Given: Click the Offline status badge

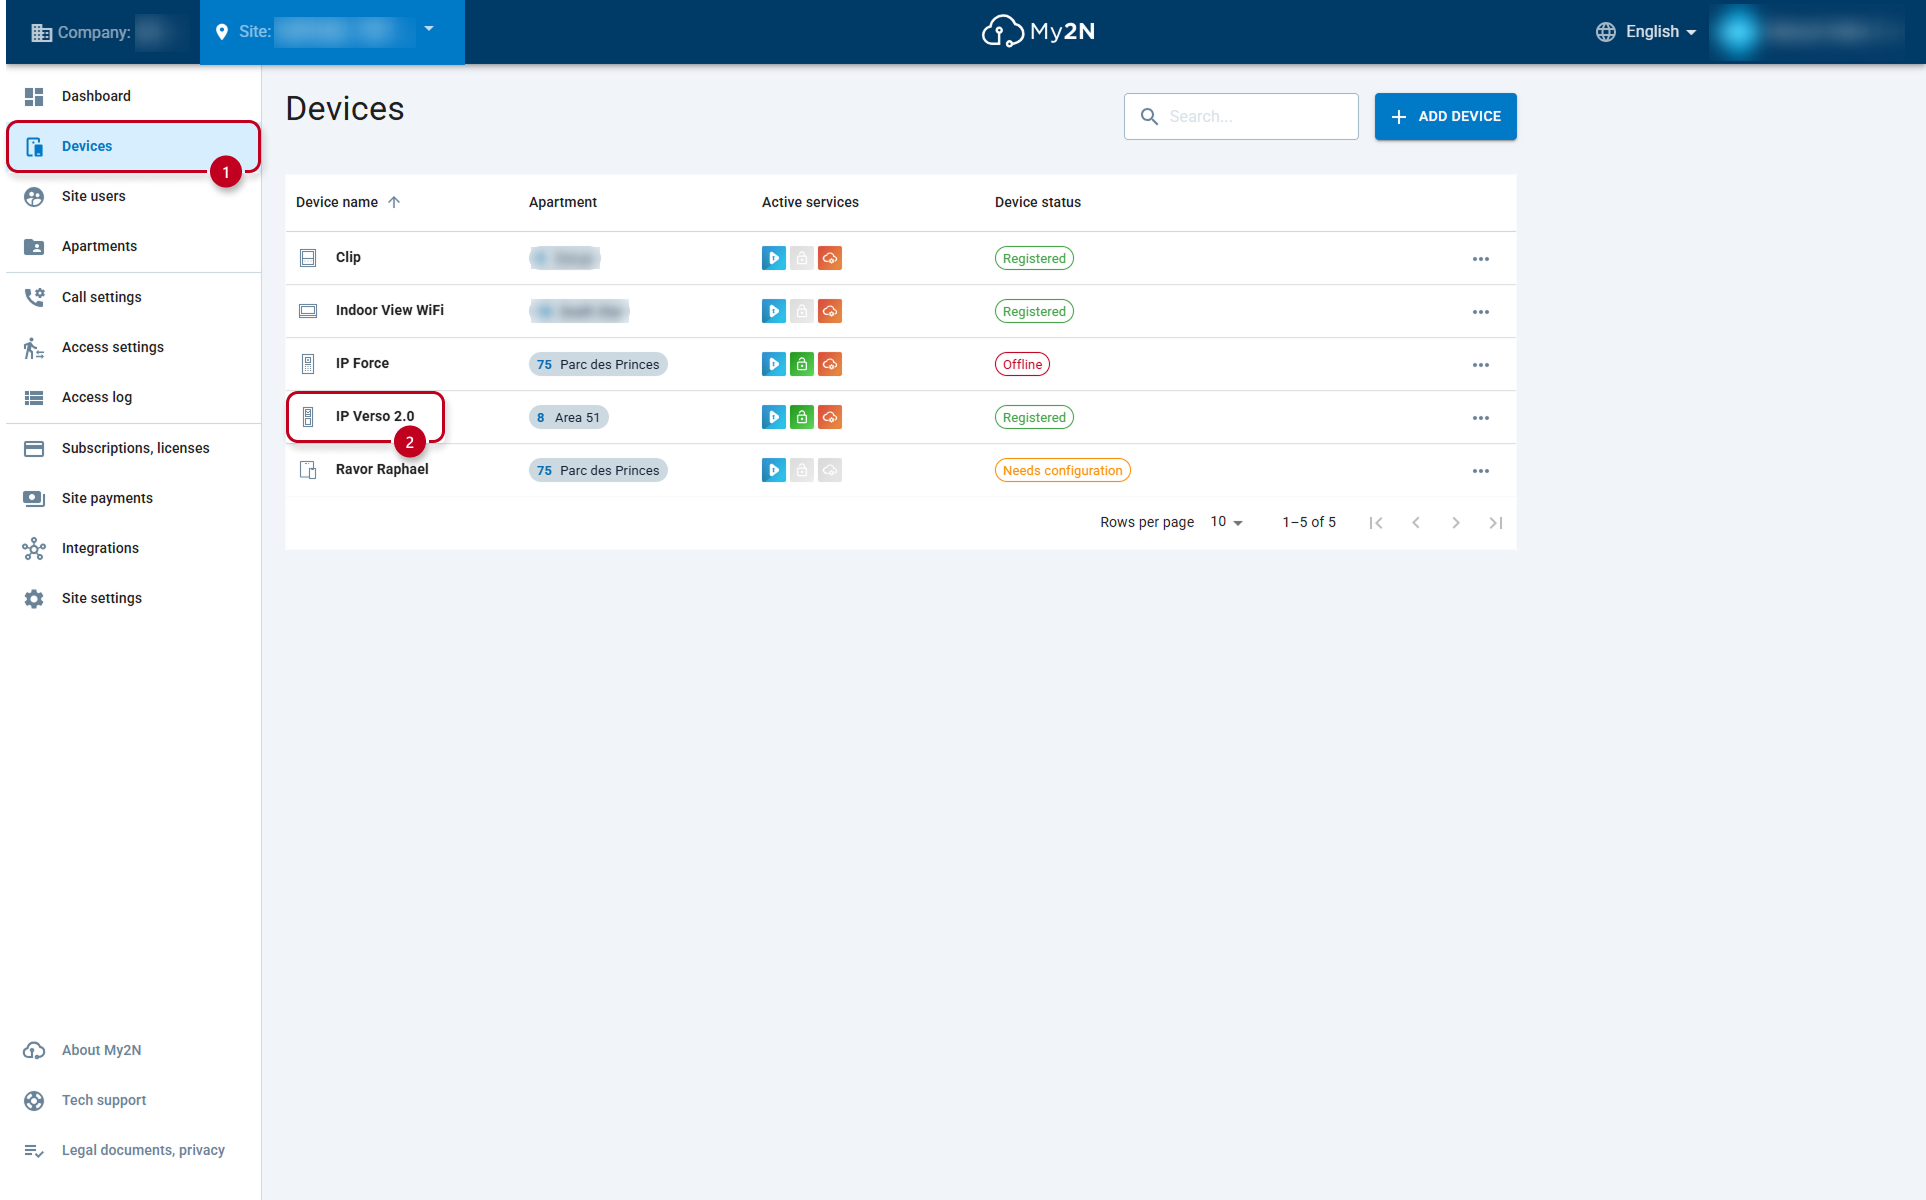Looking at the screenshot, I should (x=1022, y=364).
